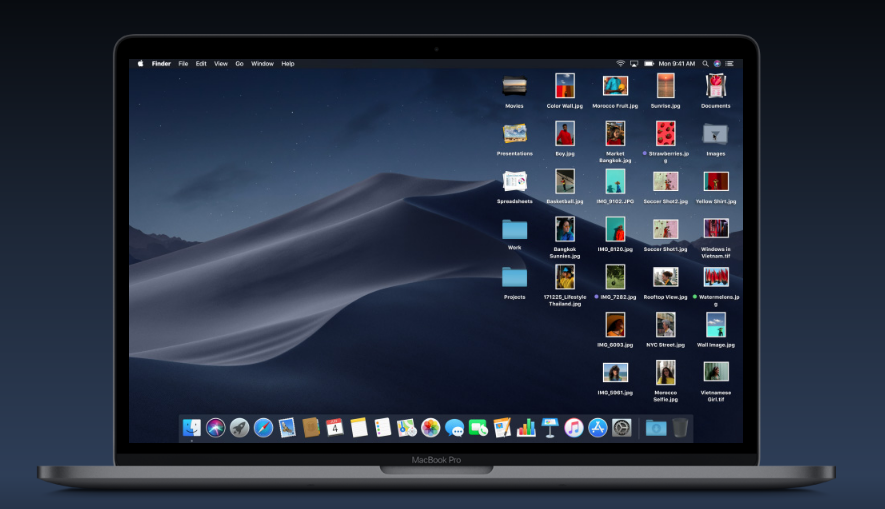Click Siri icon in menu bar

tap(717, 64)
